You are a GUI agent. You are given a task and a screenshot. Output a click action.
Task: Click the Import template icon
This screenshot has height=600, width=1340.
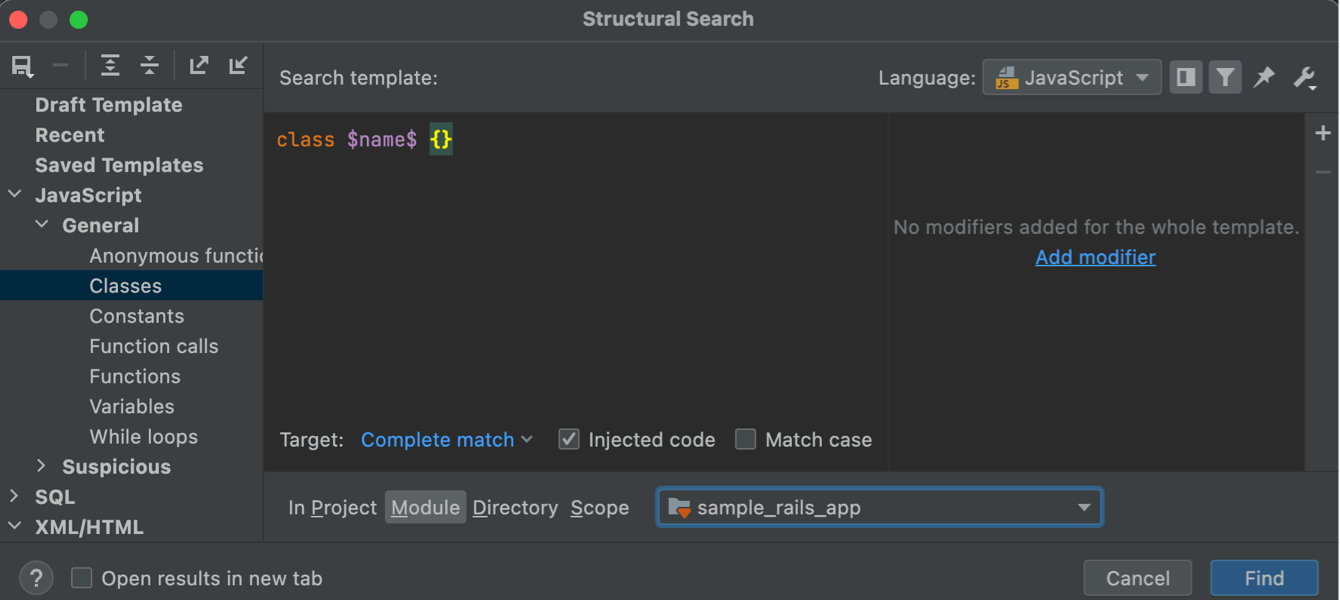click(238, 66)
